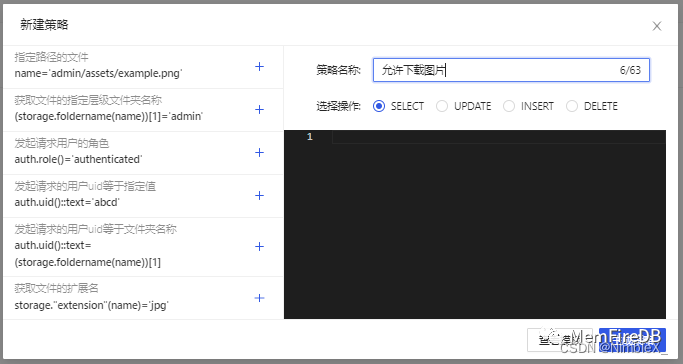Click the 发起请求用户的角色 heading

(x=61, y=143)
